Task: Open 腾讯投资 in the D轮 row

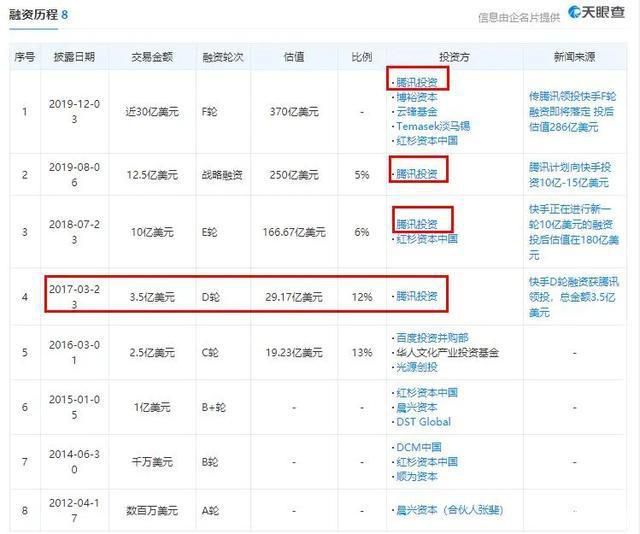Action: pos(417,297)
